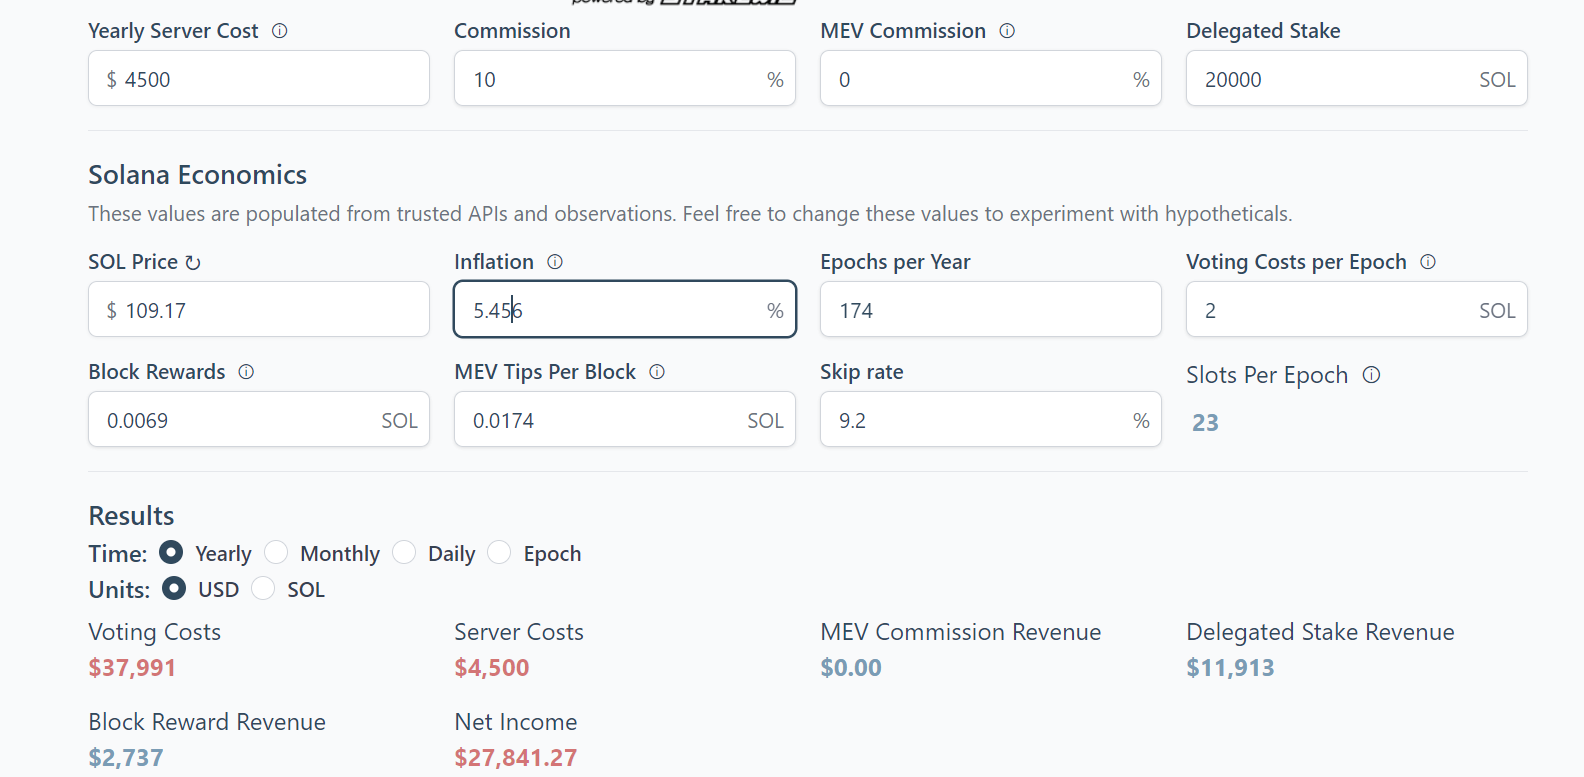
Task: Click the Epochs per Year input field
Action: click(x=991, y=309)
